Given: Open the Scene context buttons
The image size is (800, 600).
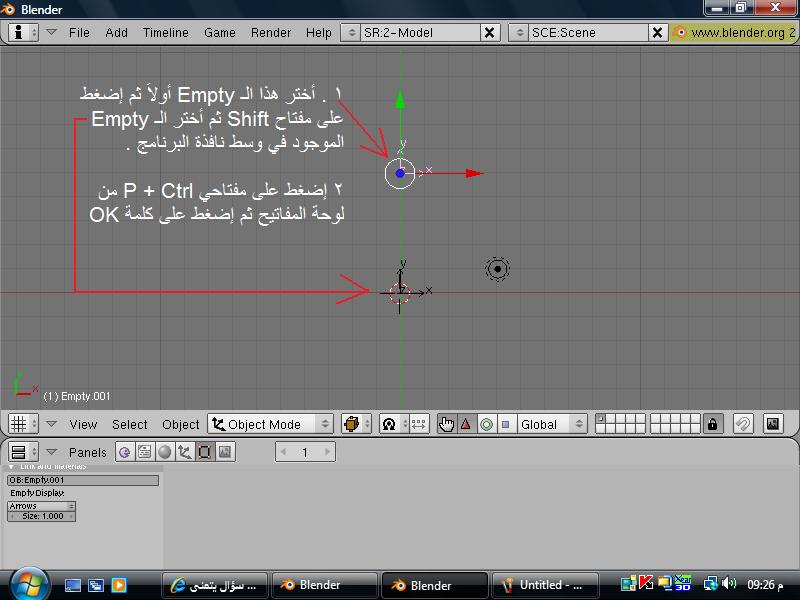Looking at the screenshot, I should (224, 452).
